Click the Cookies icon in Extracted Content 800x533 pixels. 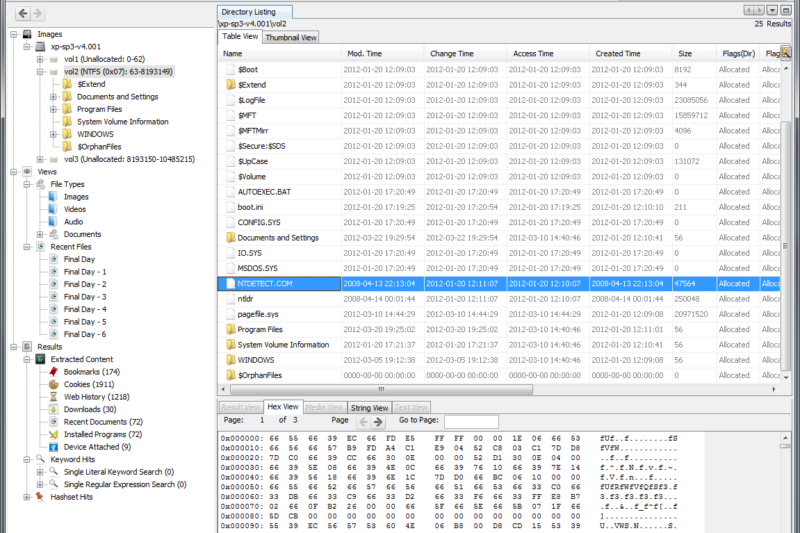tap(54, 384)
